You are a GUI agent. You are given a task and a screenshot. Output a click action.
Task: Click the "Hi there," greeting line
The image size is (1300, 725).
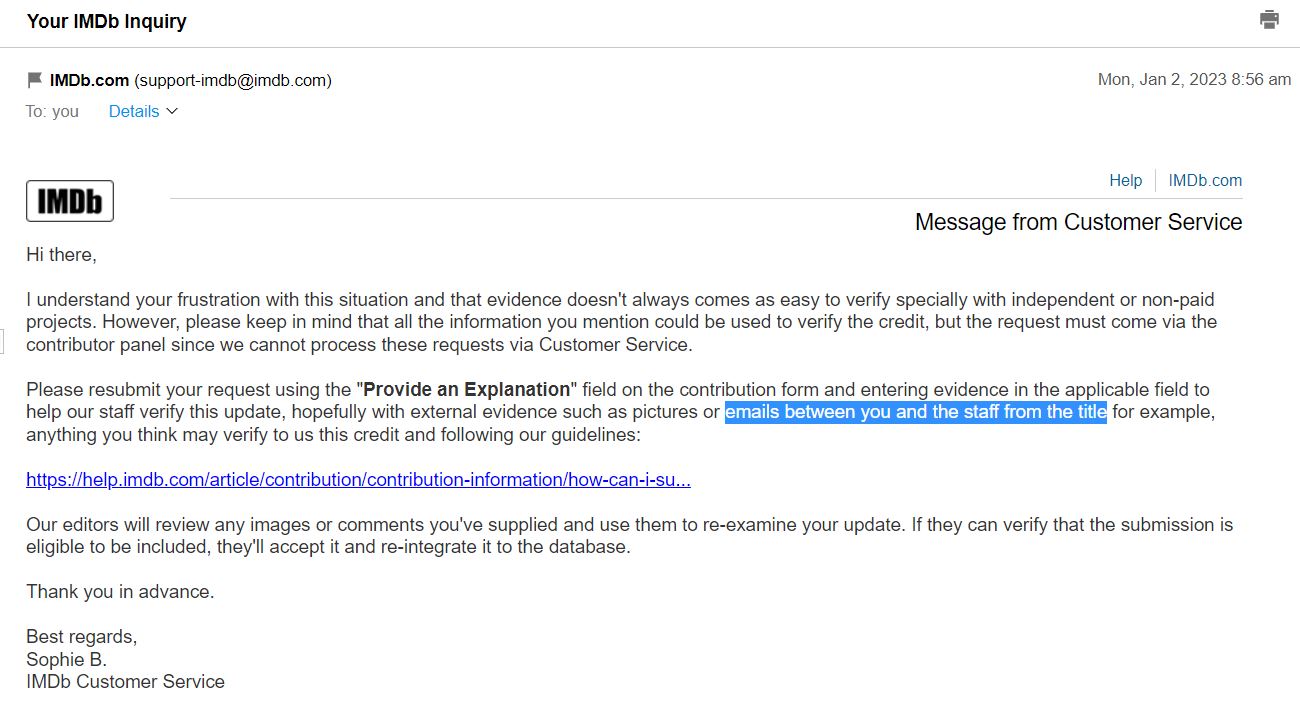pyautogui.click(x=61, y=255)
